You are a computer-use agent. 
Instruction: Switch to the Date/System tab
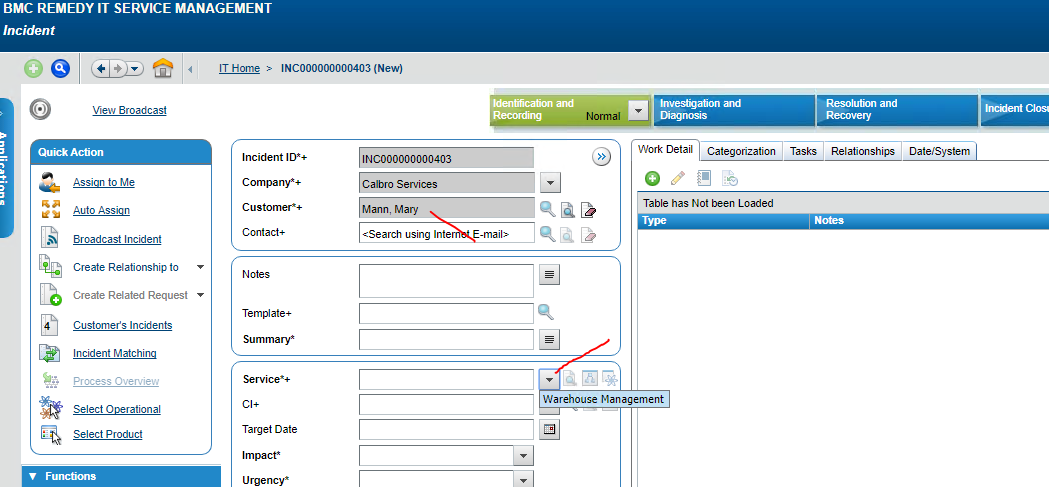pos(939,151)
